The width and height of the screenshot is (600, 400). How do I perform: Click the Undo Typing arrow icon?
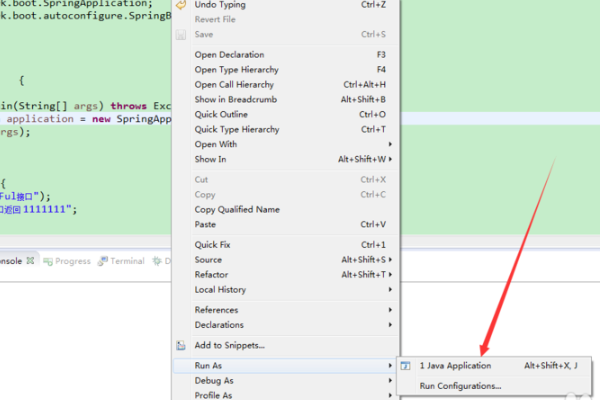(181, 5)
